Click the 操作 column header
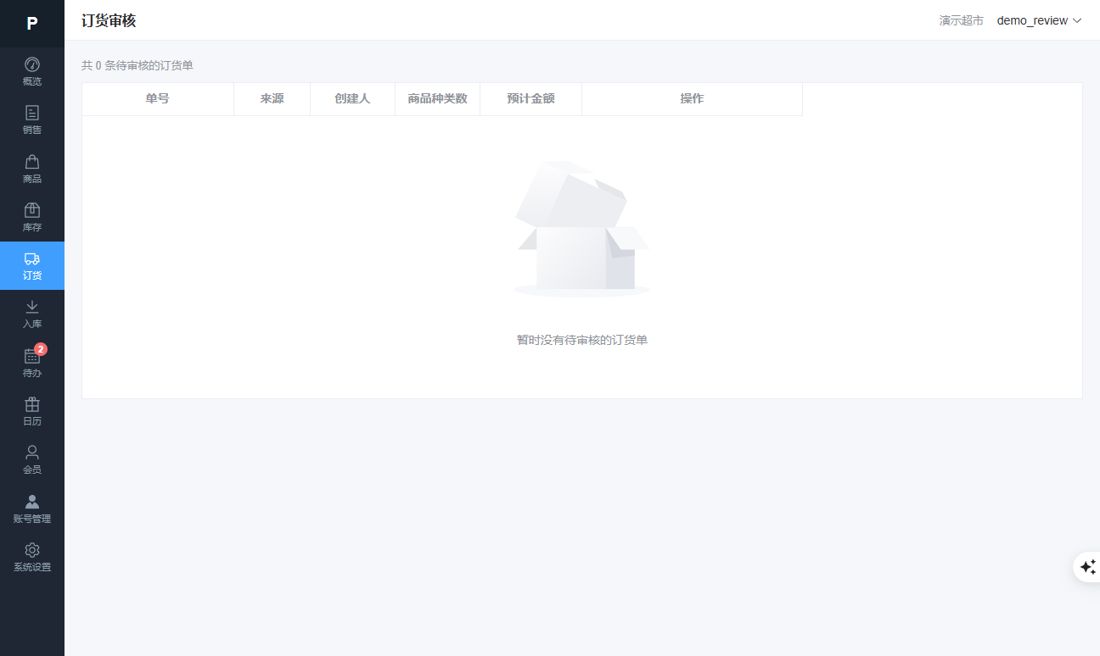The width and height of the screenshot is (1100, 656). coord(692,99)
